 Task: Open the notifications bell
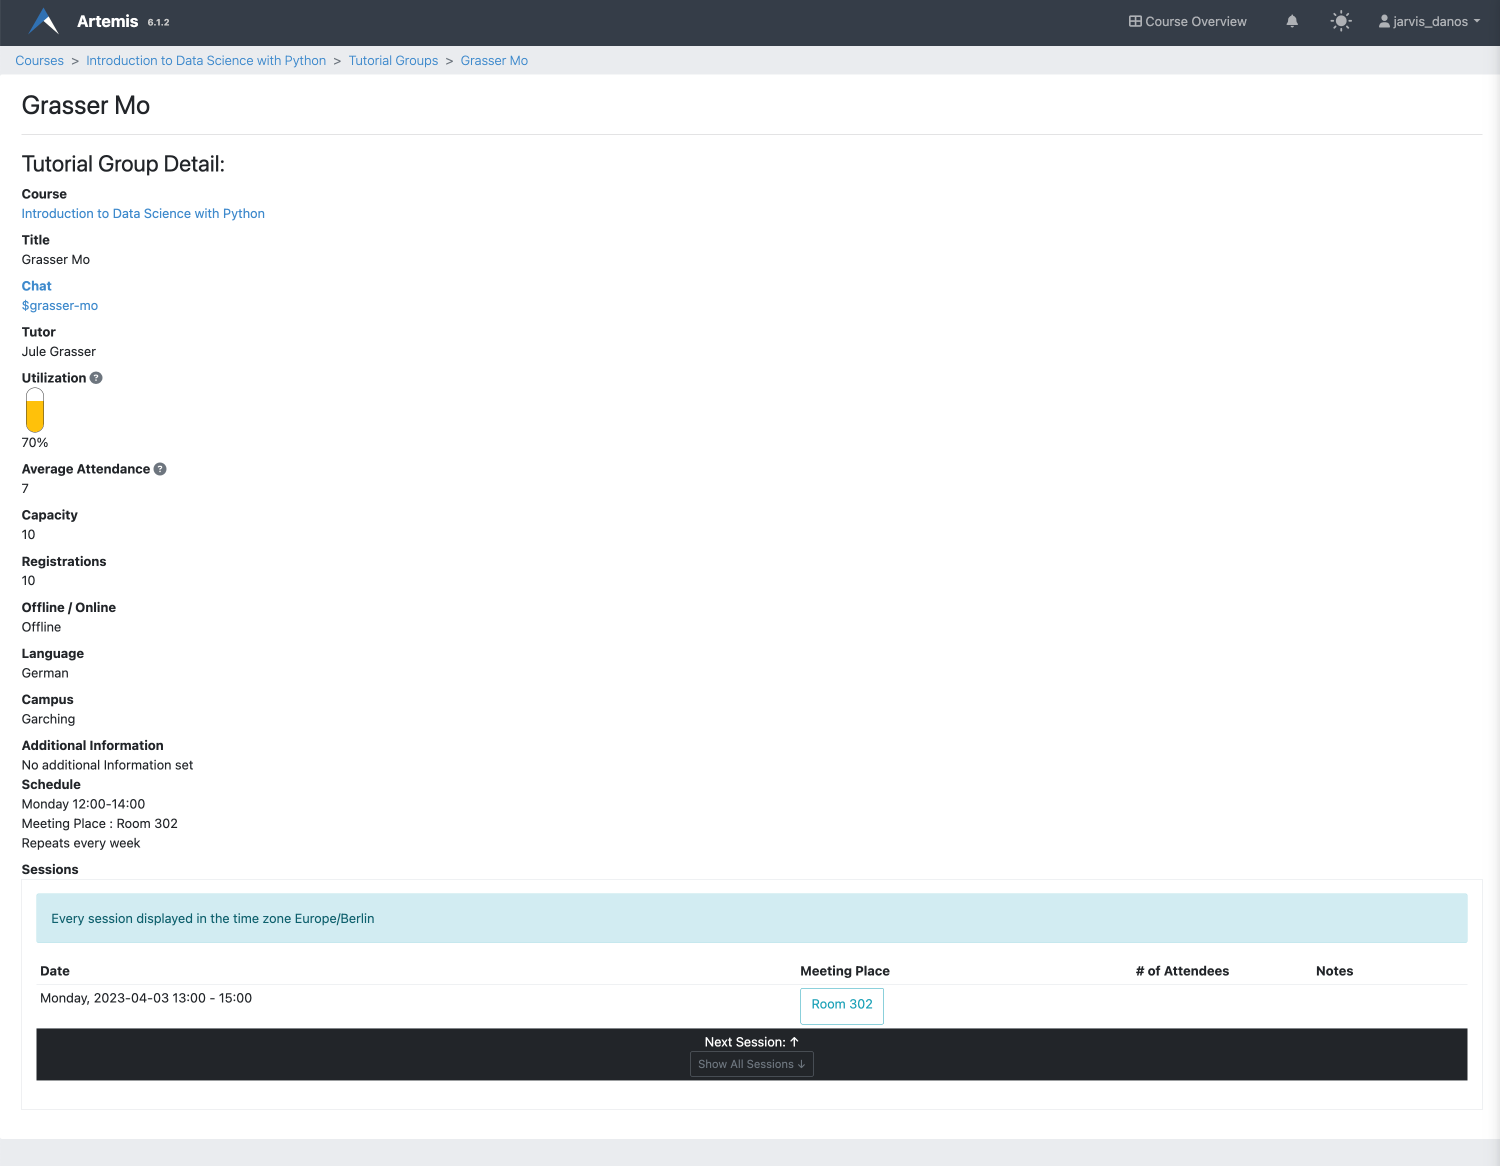click(1292, 21)
